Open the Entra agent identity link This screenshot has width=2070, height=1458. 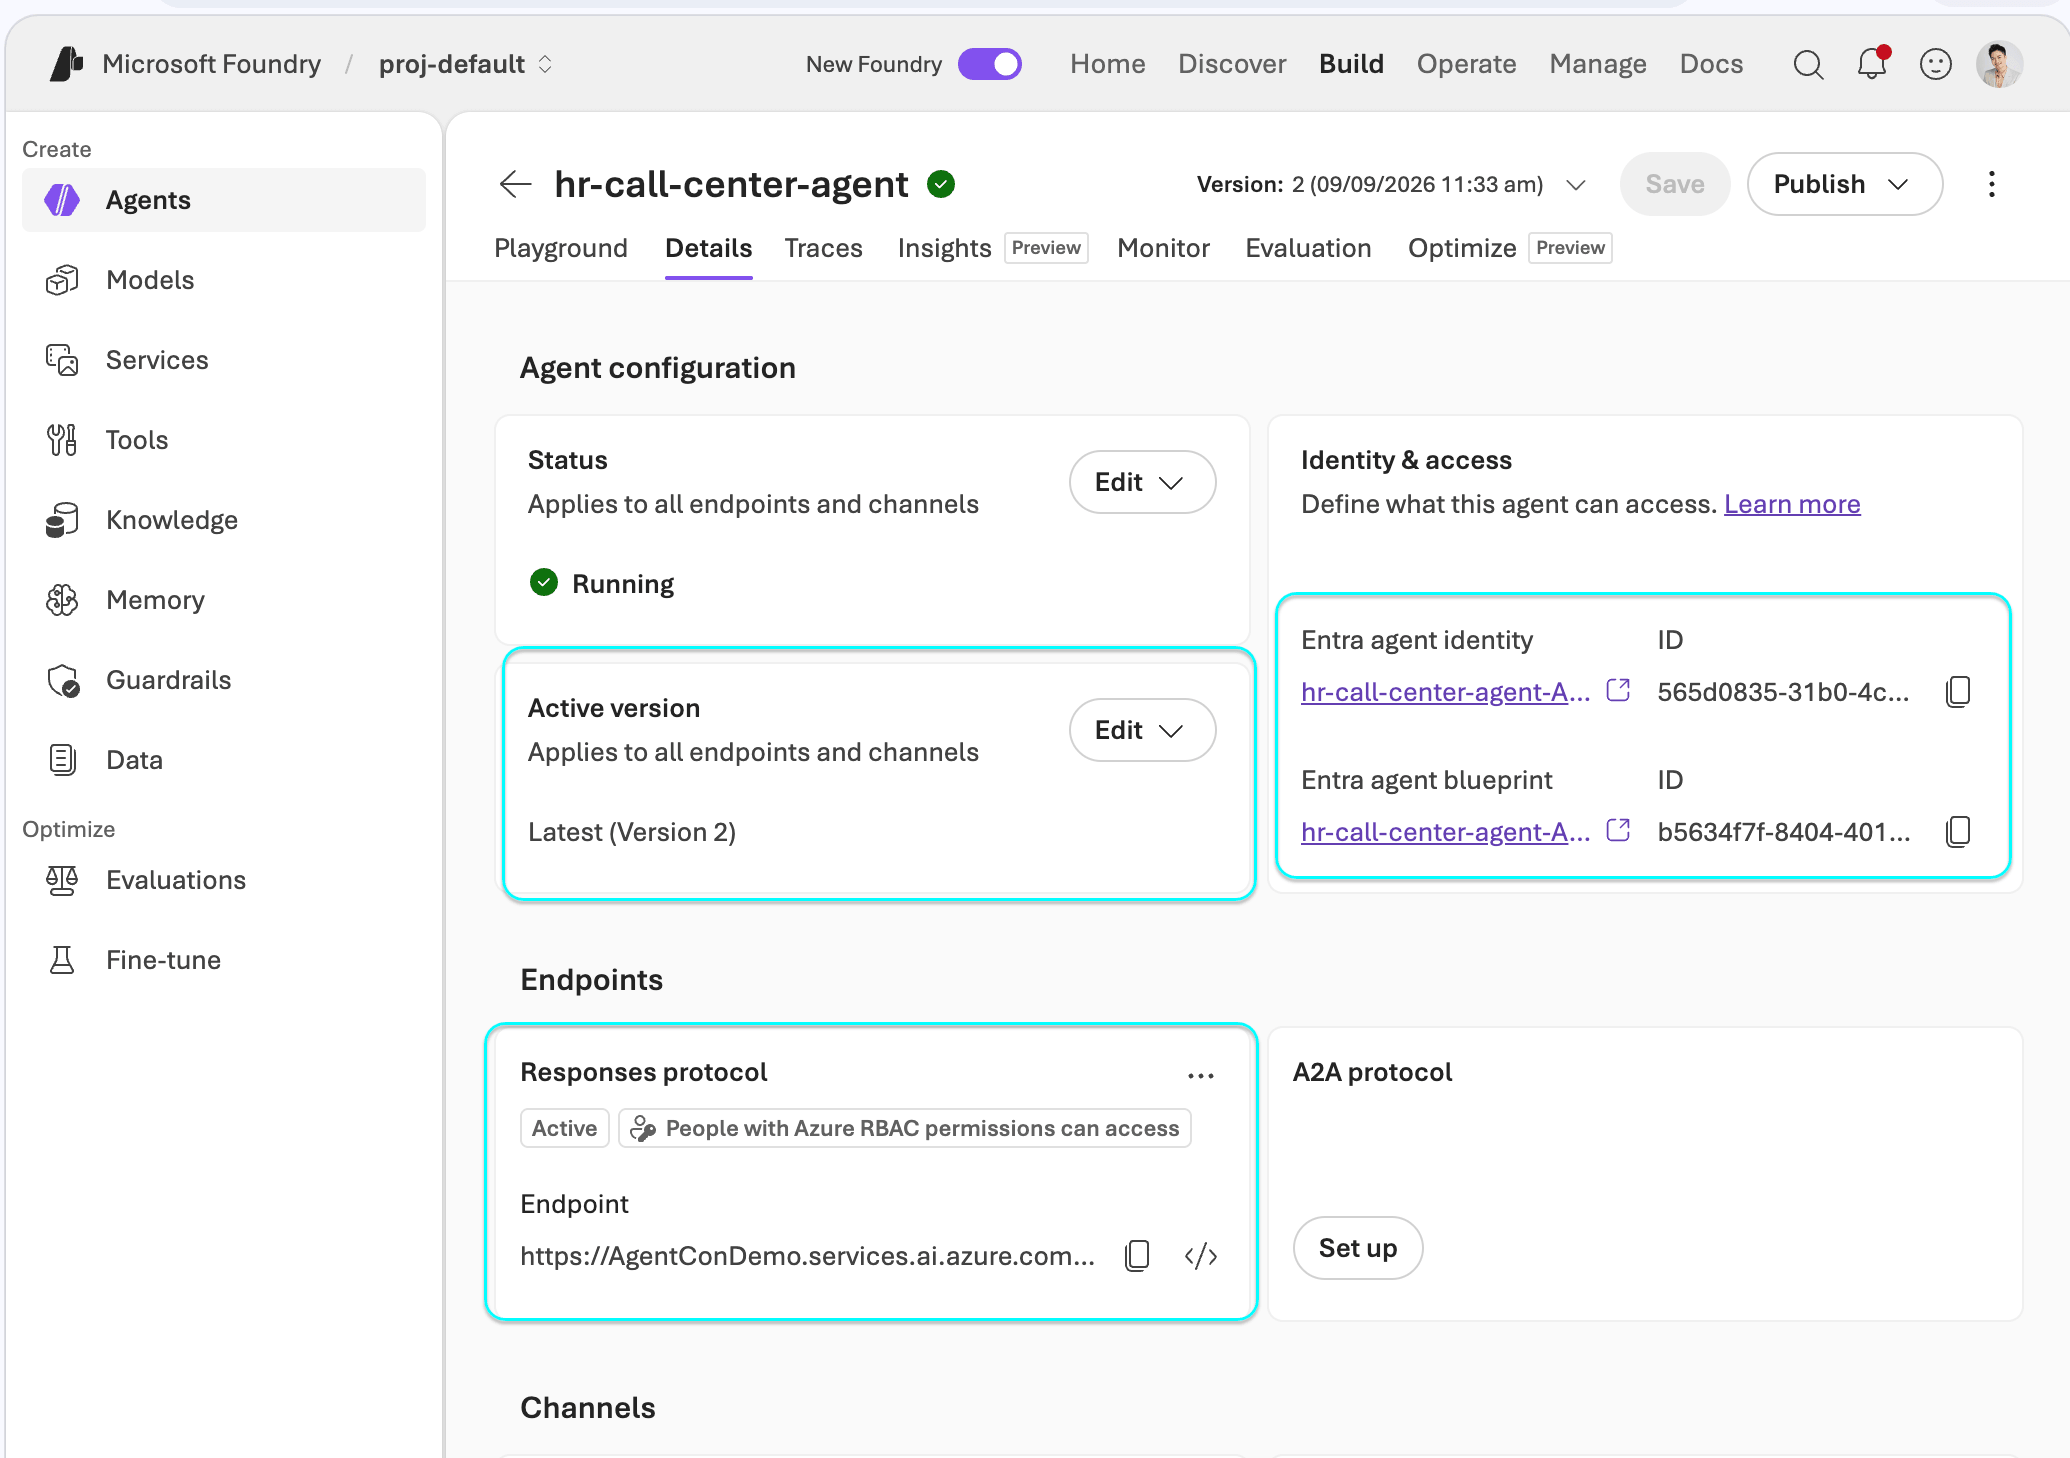point(1445,692)
